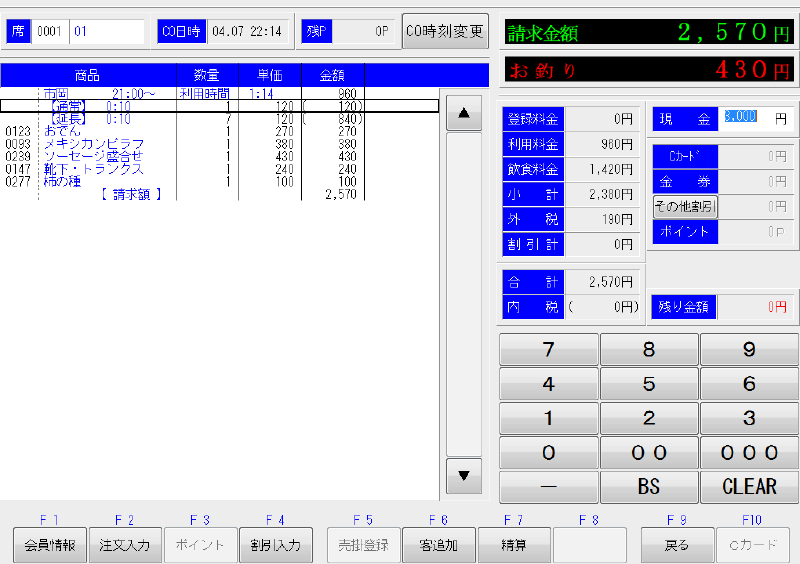Screen dimensions: 800x564
Task: Click the お釣り change display 430円
Action: 649,69
